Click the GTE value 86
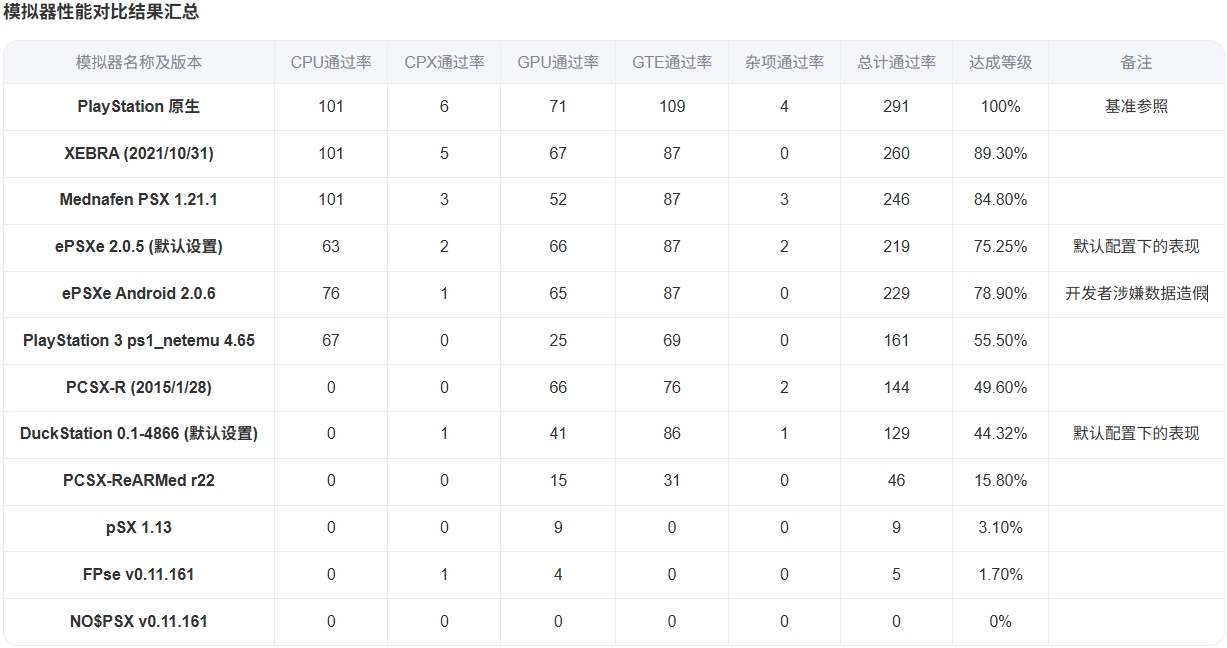1227x648 pixels. (672, 433)
